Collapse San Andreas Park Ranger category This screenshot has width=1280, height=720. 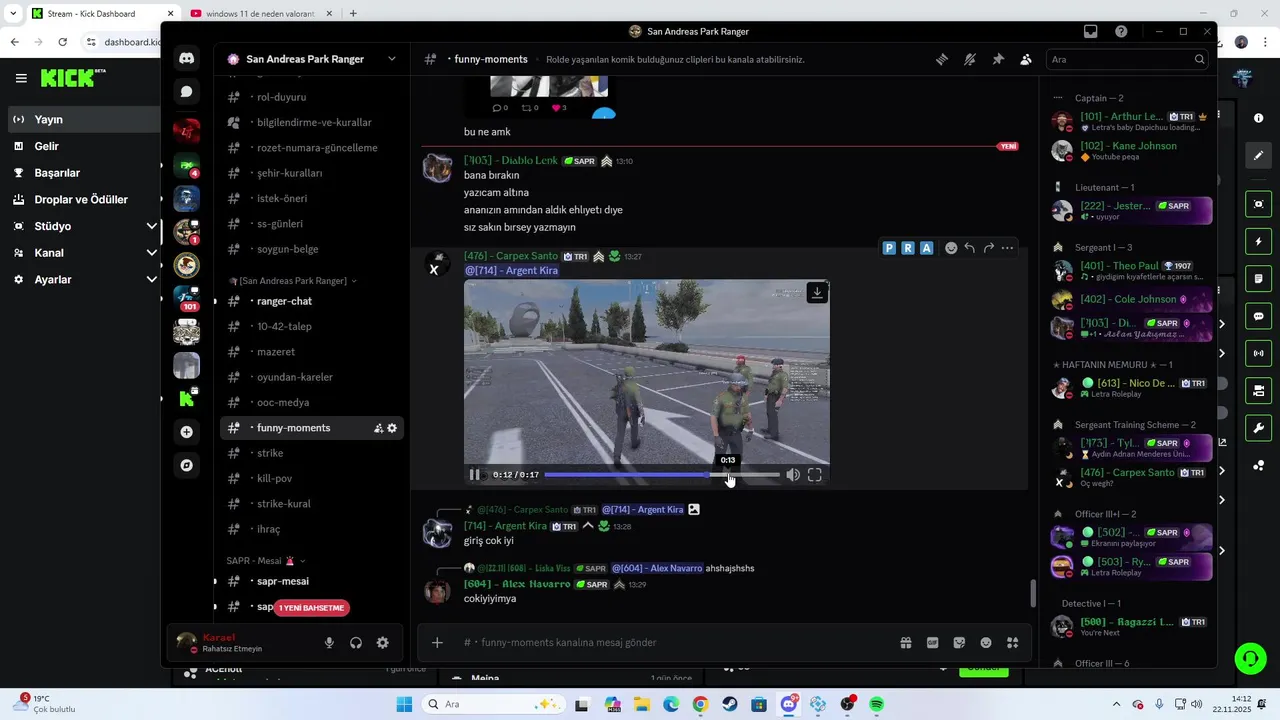pos(292,281)
